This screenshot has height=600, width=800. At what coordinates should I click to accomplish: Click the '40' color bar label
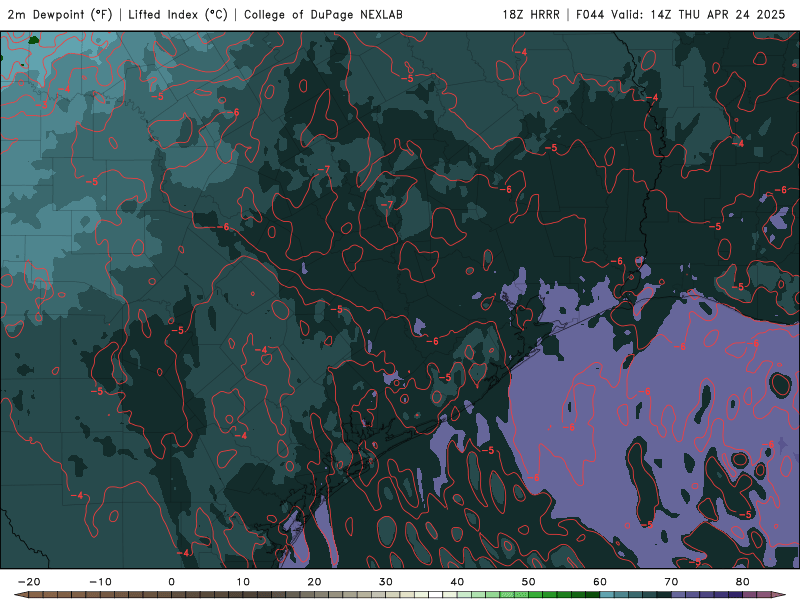tap(457, 582)
